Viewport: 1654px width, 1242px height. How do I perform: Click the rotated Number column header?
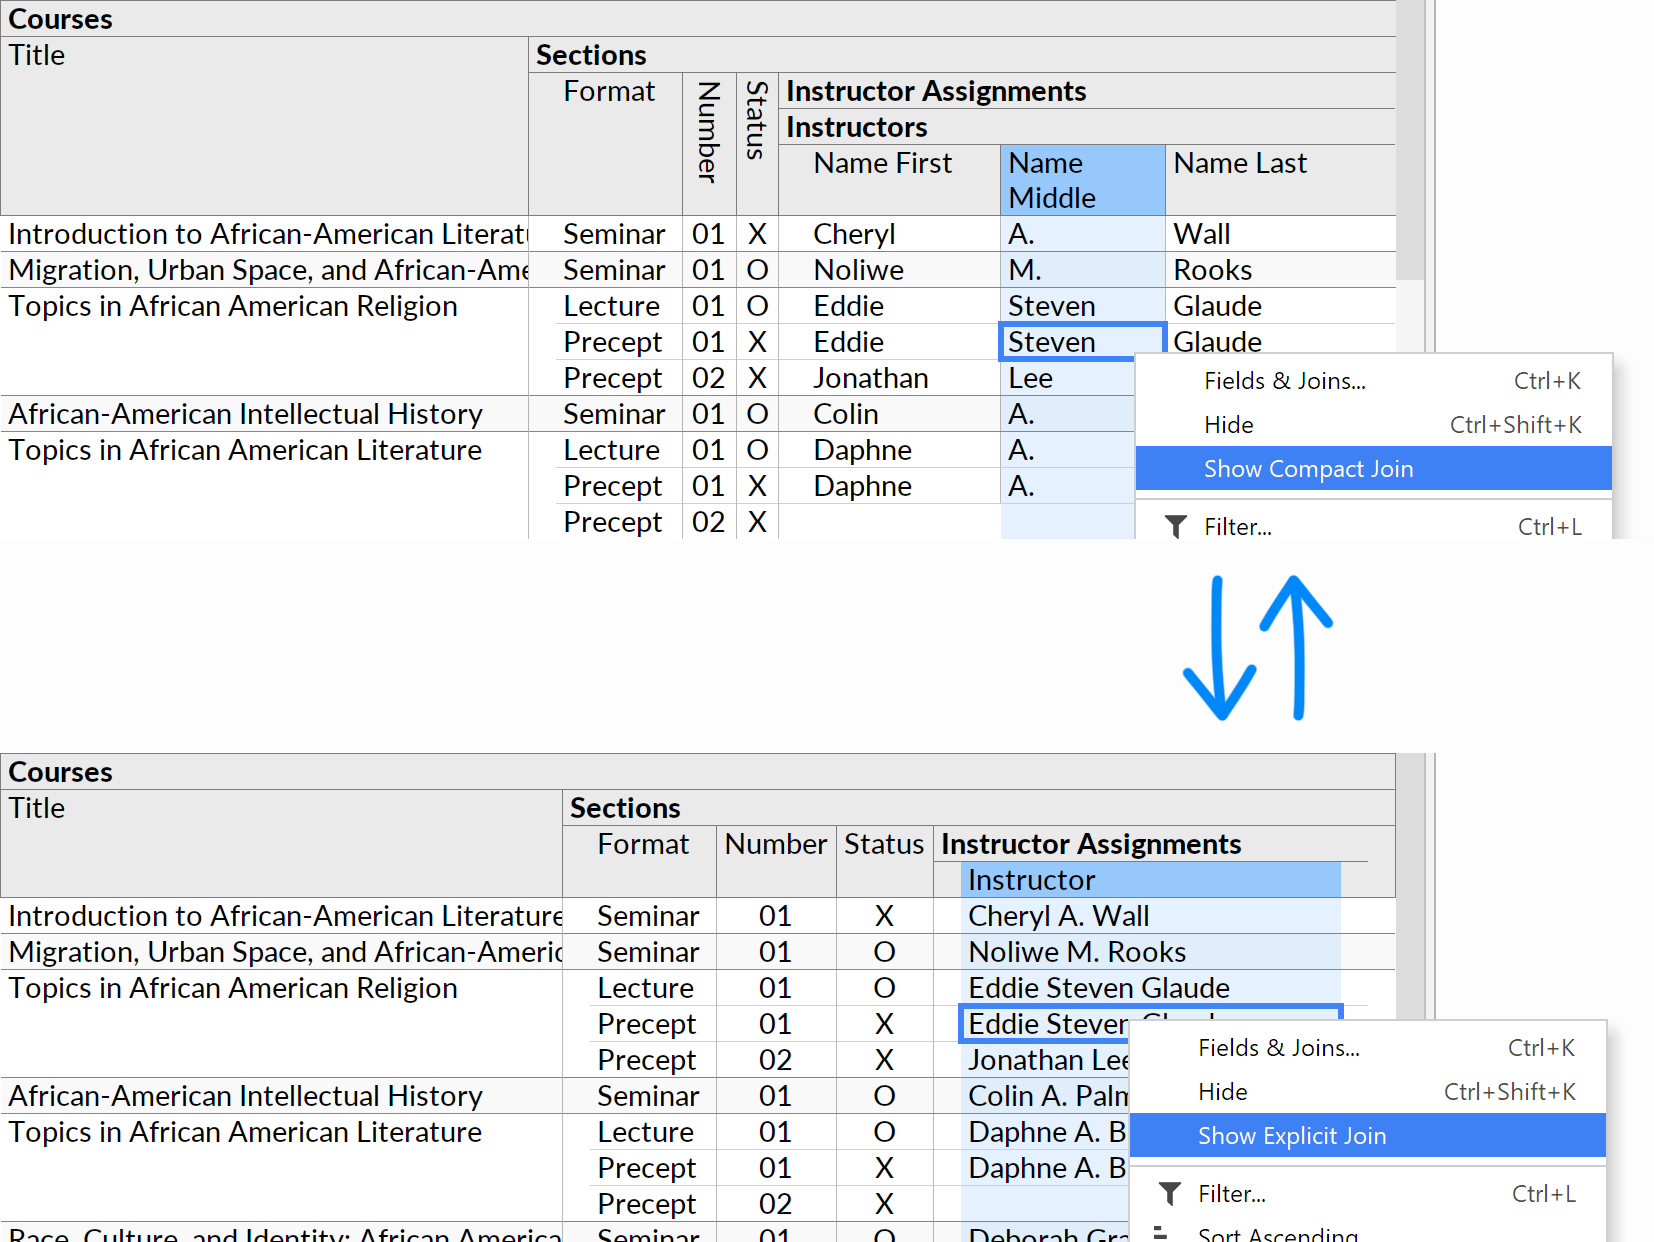tap(709, 132)
